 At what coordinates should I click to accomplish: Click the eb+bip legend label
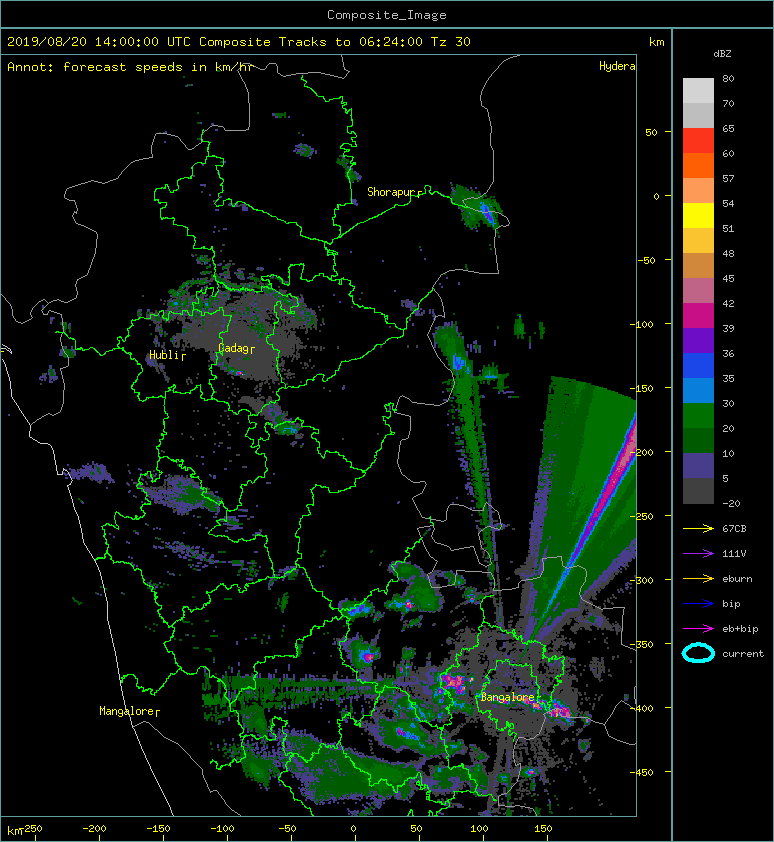pos(740,629)
